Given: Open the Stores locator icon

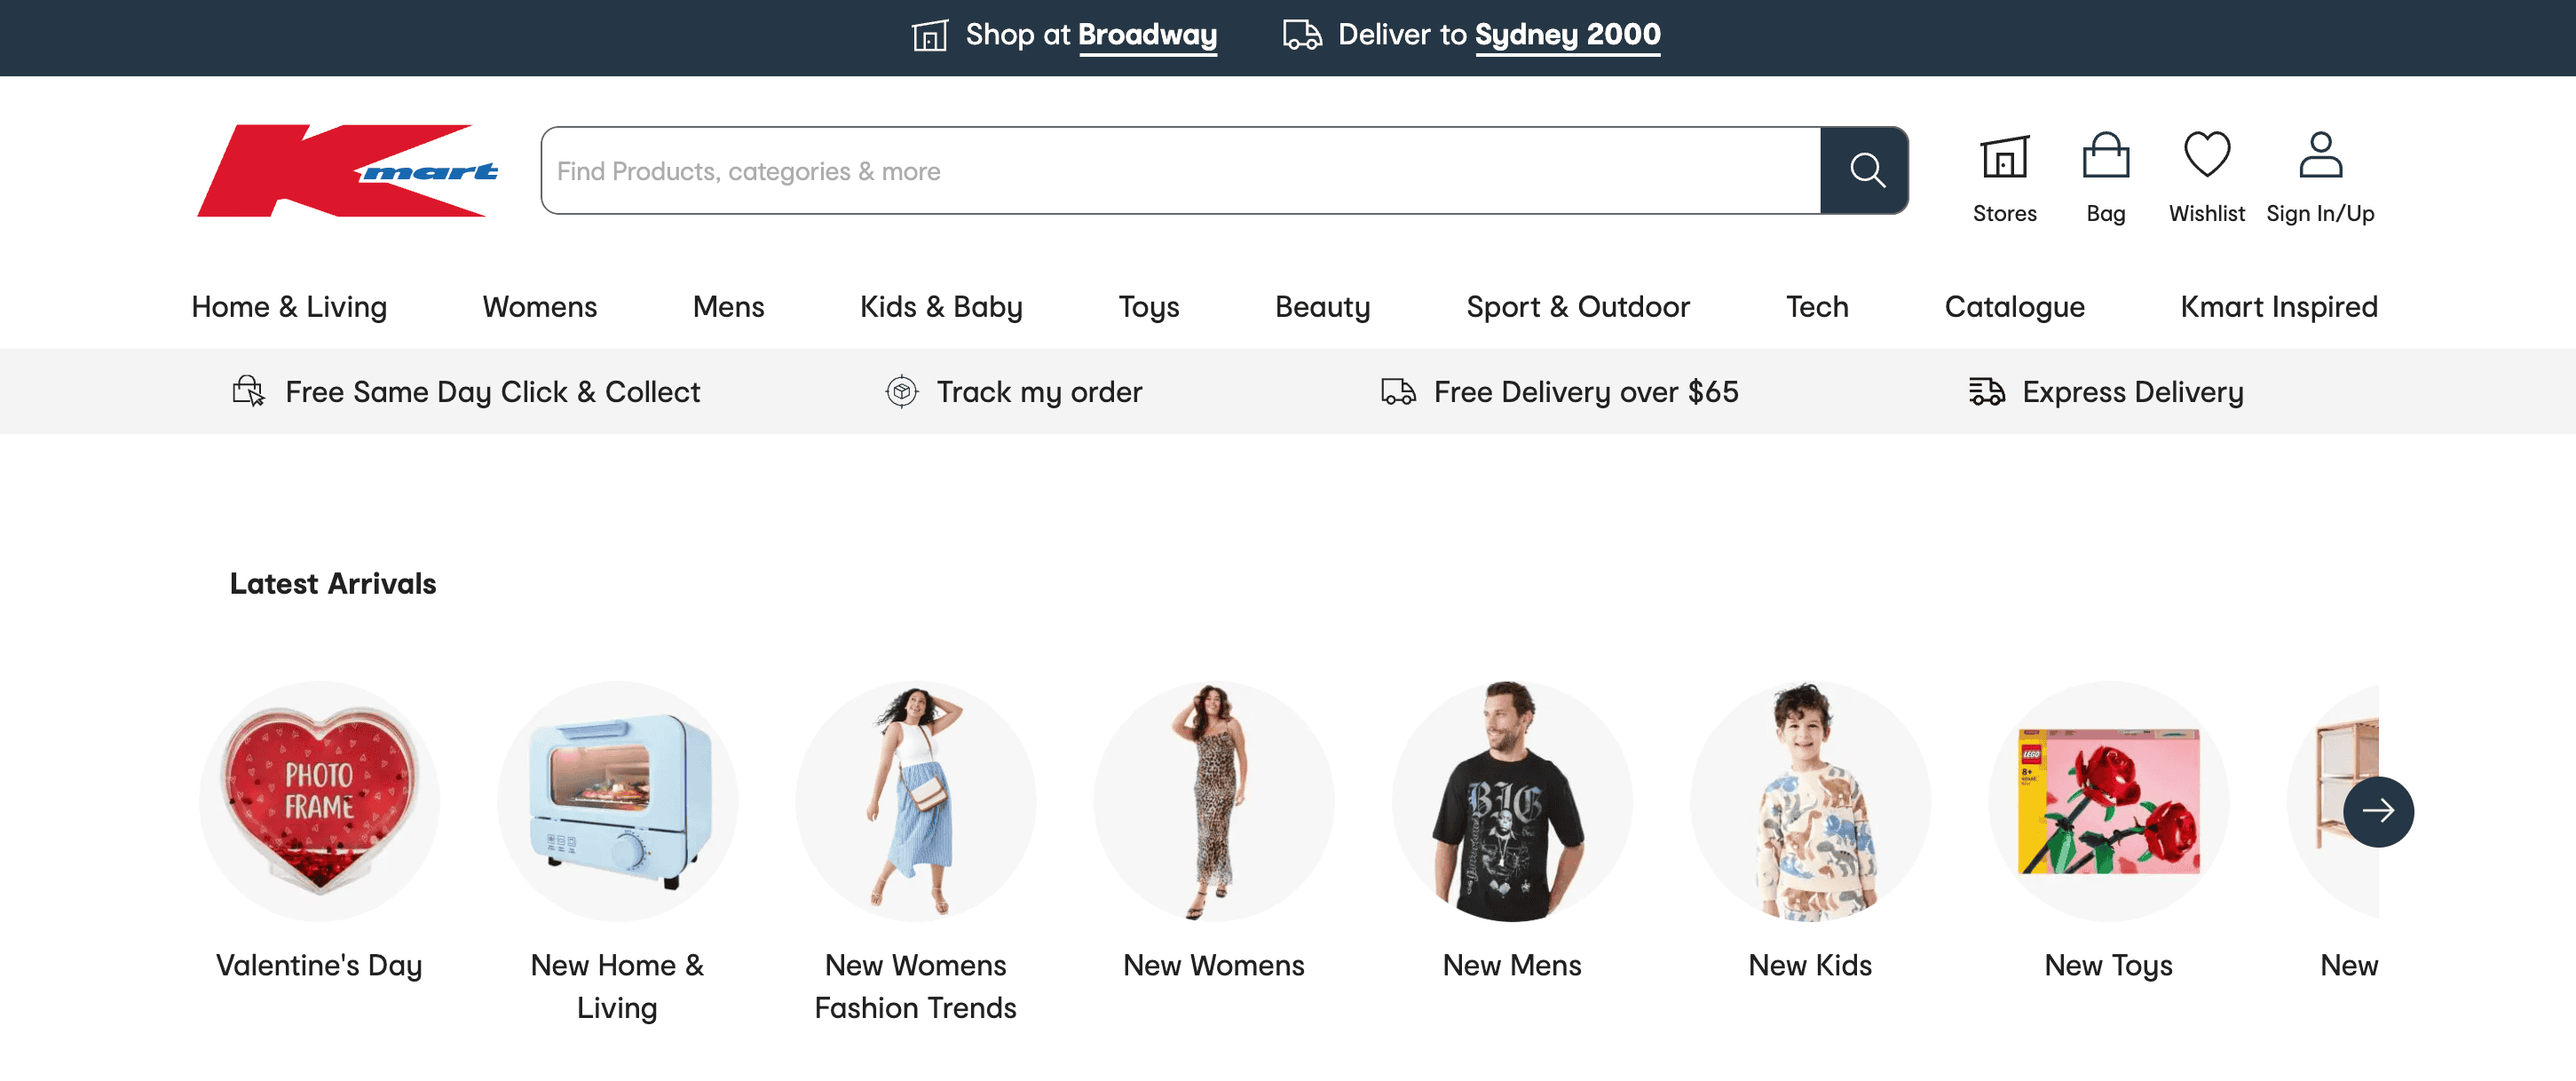Looking at the screenshot, I should click(x=2004, y=157).
